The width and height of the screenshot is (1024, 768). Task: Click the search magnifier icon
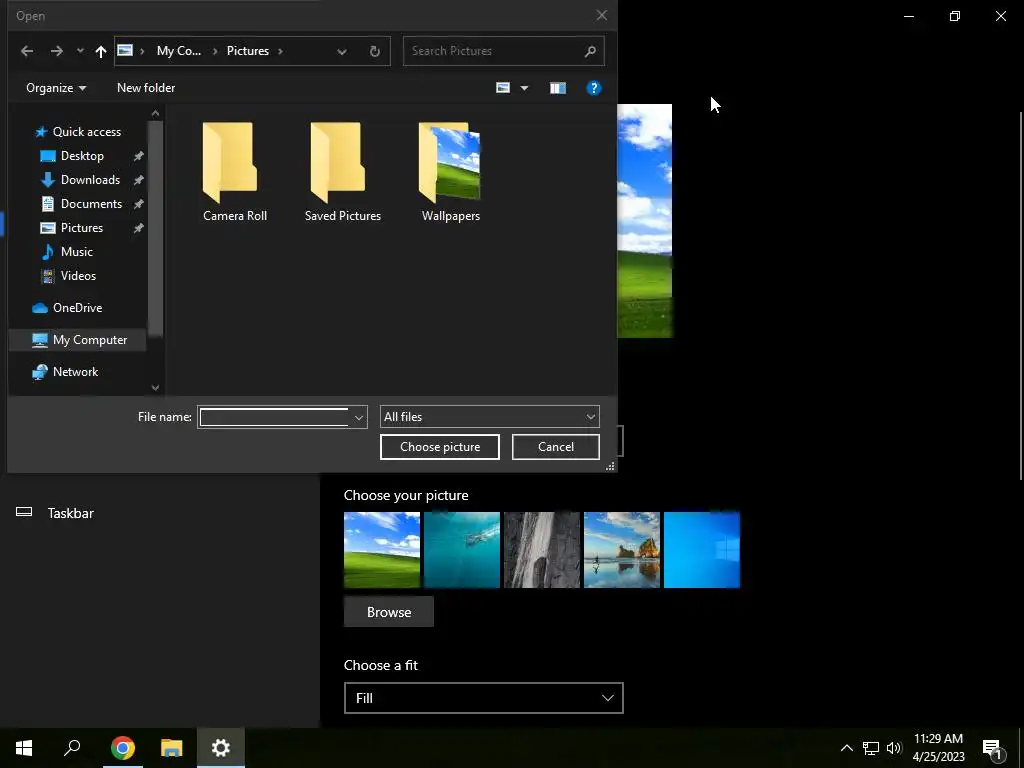point(590,51)
